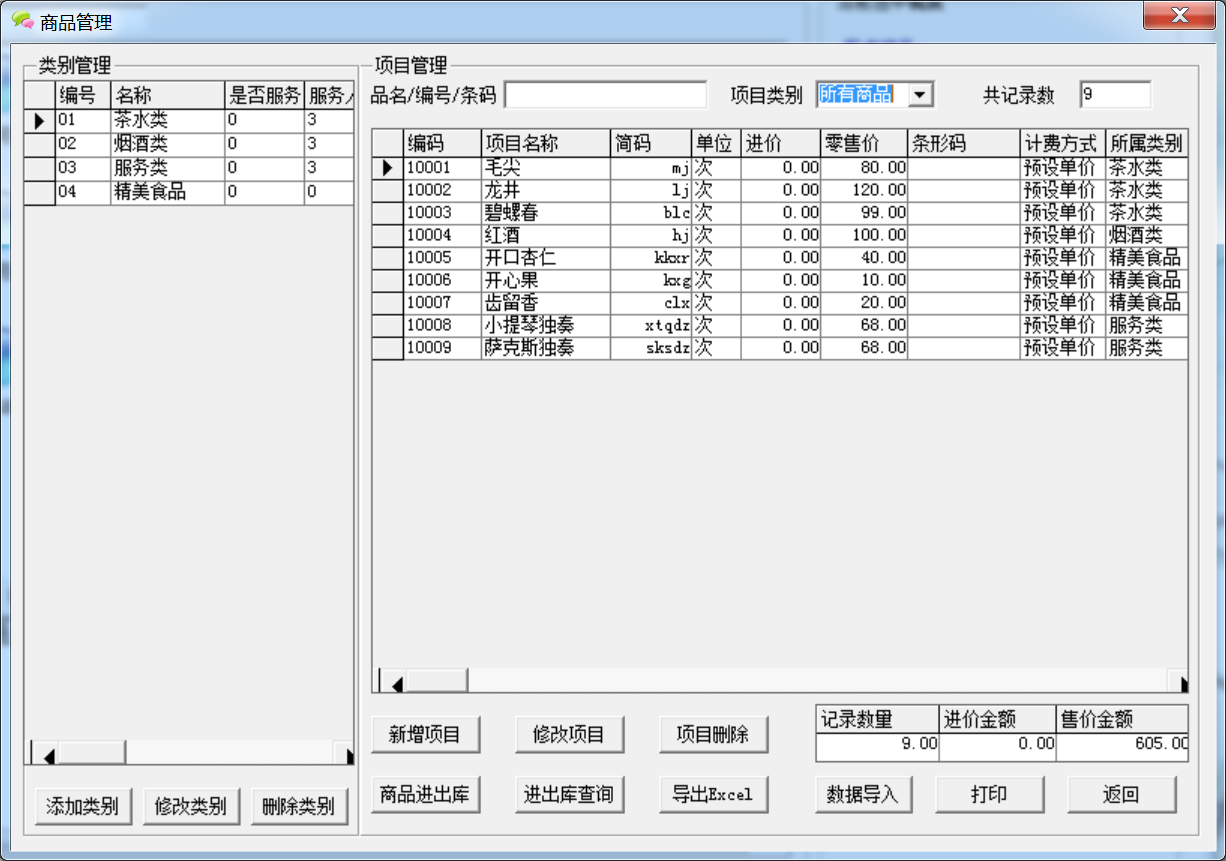Click short code cell blc
This screenshot has width=1226, height=861.
[651, 213]
